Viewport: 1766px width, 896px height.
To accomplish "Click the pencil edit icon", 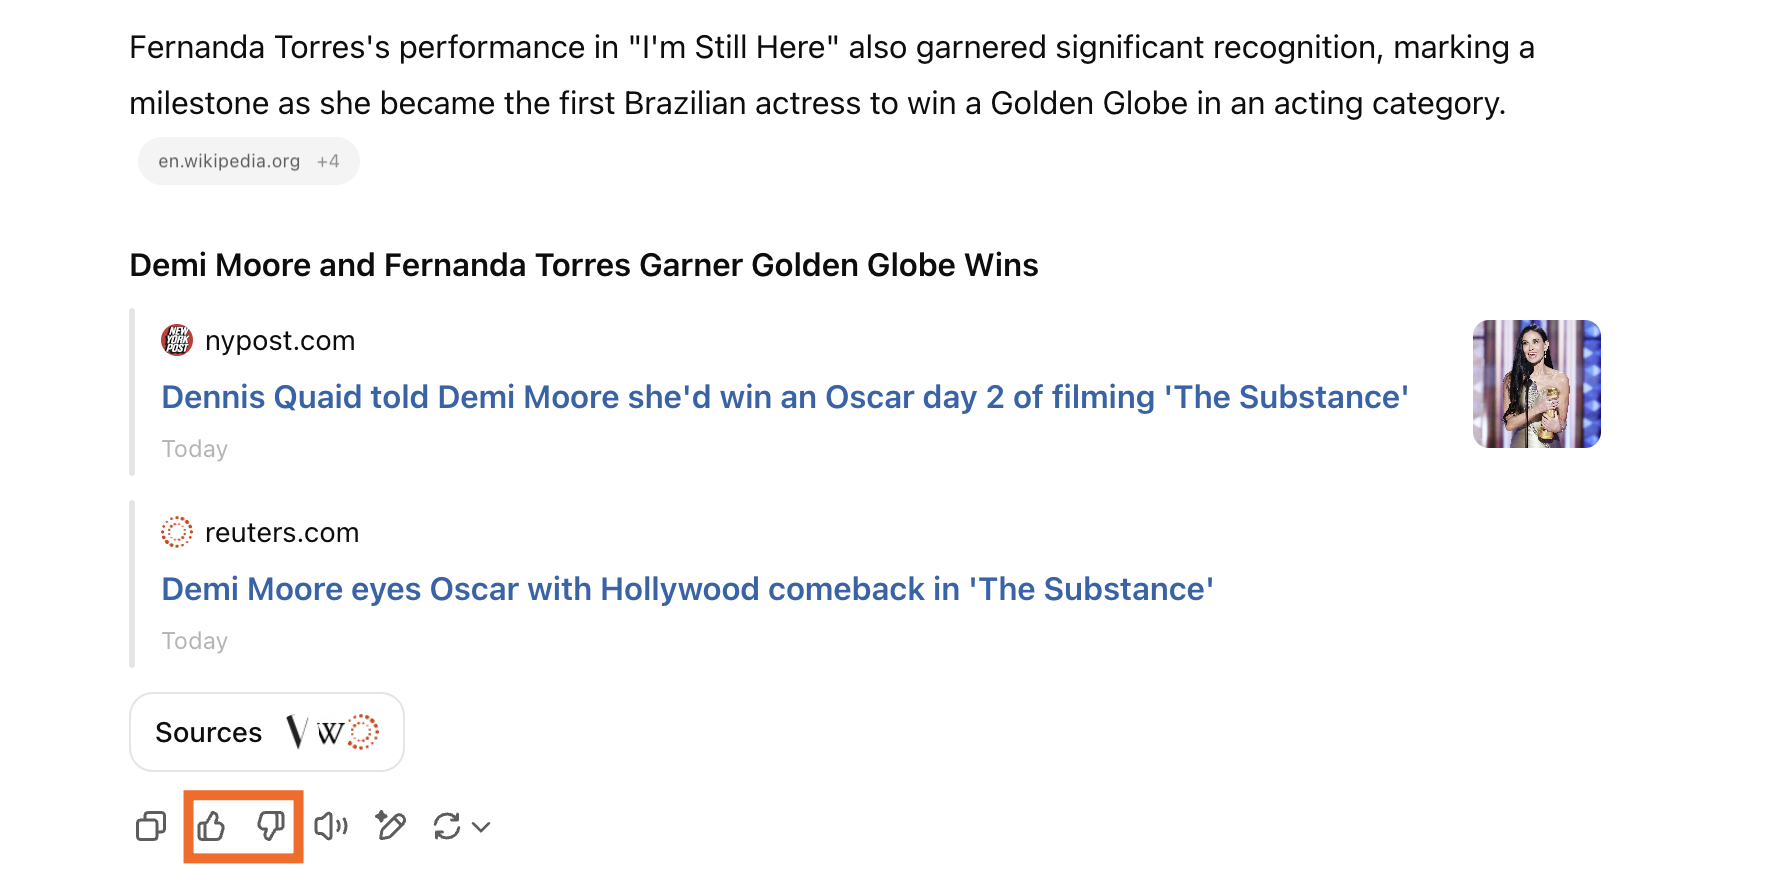I will (391, 826).
